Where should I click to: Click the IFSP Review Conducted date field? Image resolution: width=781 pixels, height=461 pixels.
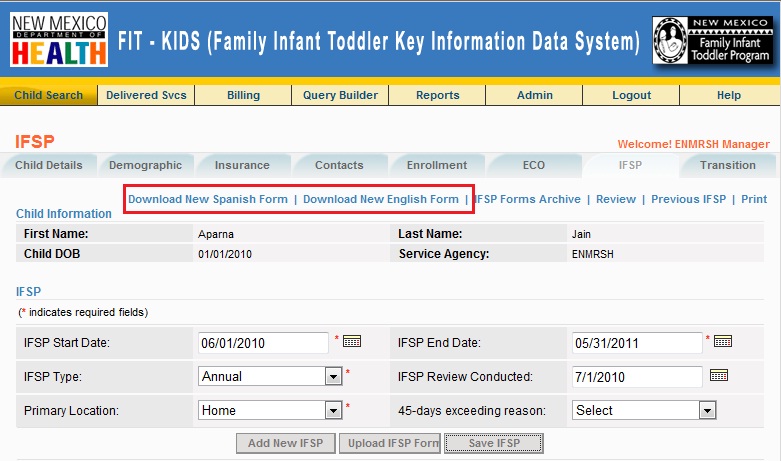[637, 377]
